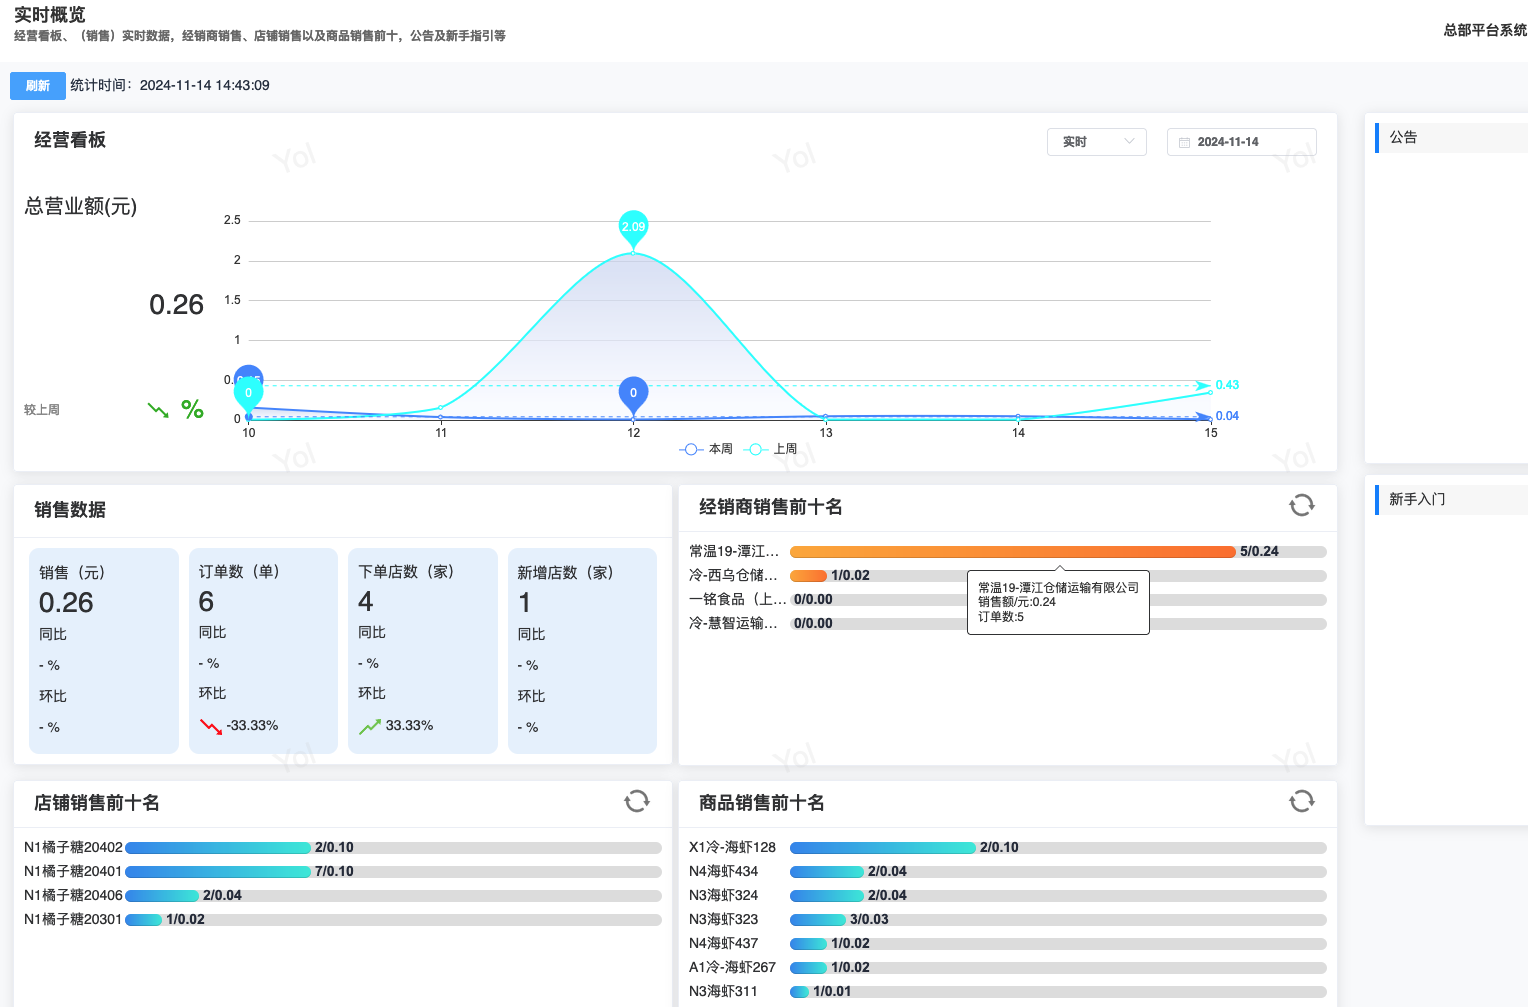Open the 实时 period dropdown
The image size is (1528, 1007).
(x=1095, y=142)
